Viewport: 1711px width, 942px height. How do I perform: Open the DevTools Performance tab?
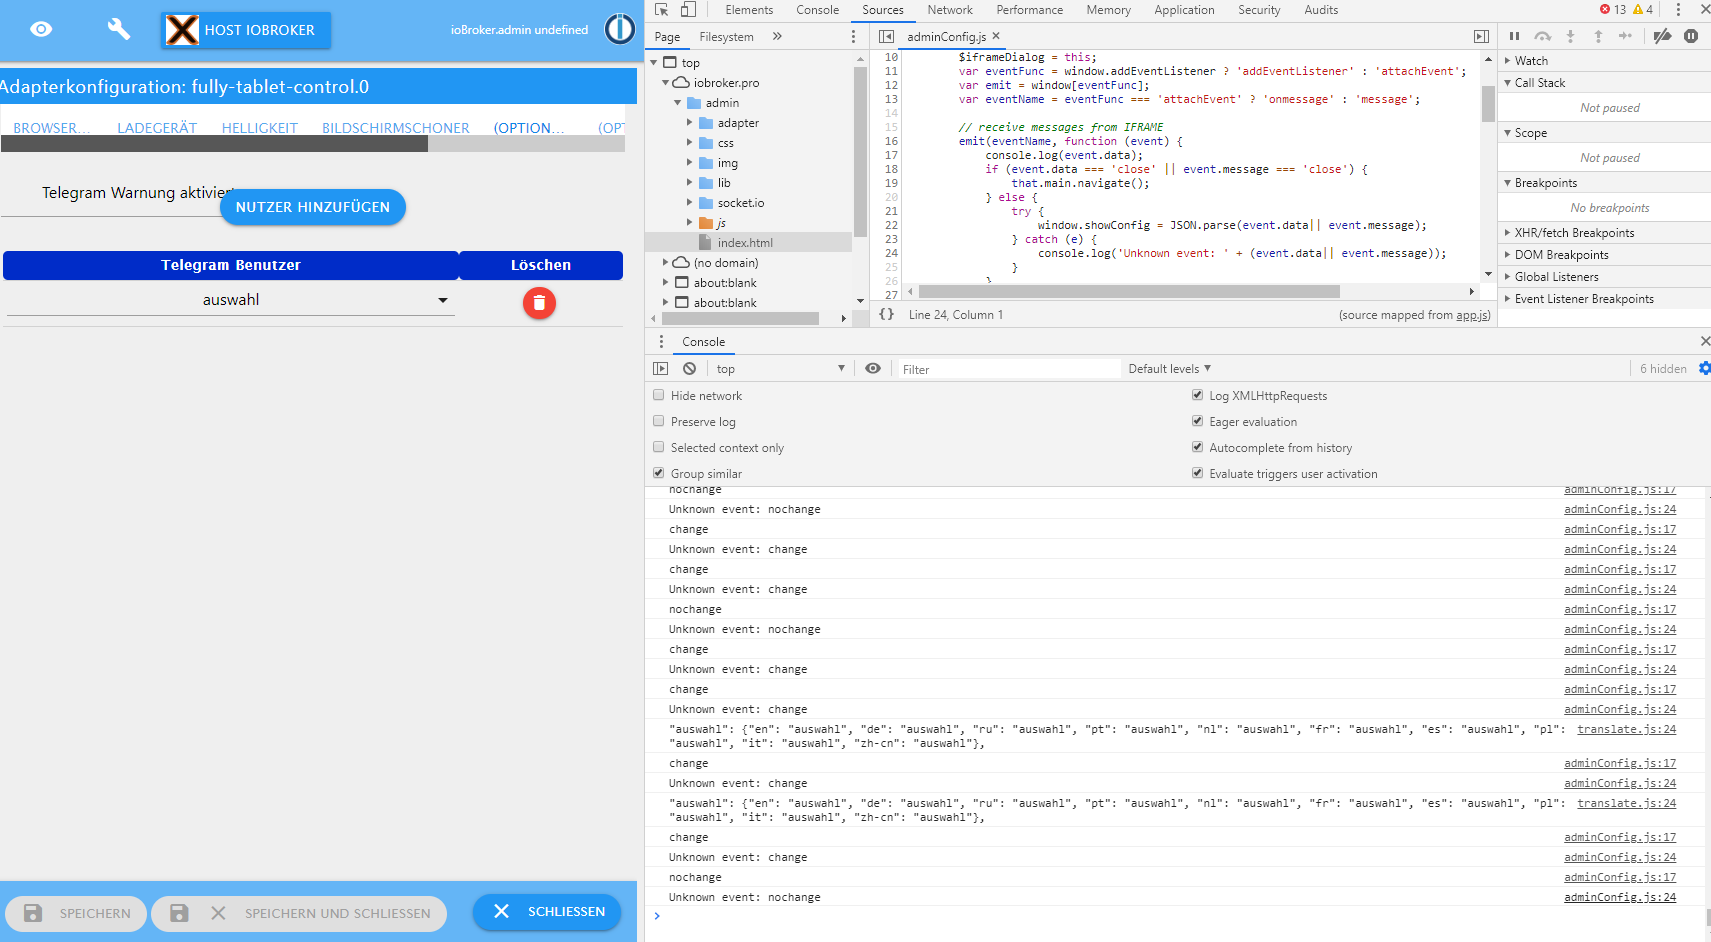pos(1029,10)
